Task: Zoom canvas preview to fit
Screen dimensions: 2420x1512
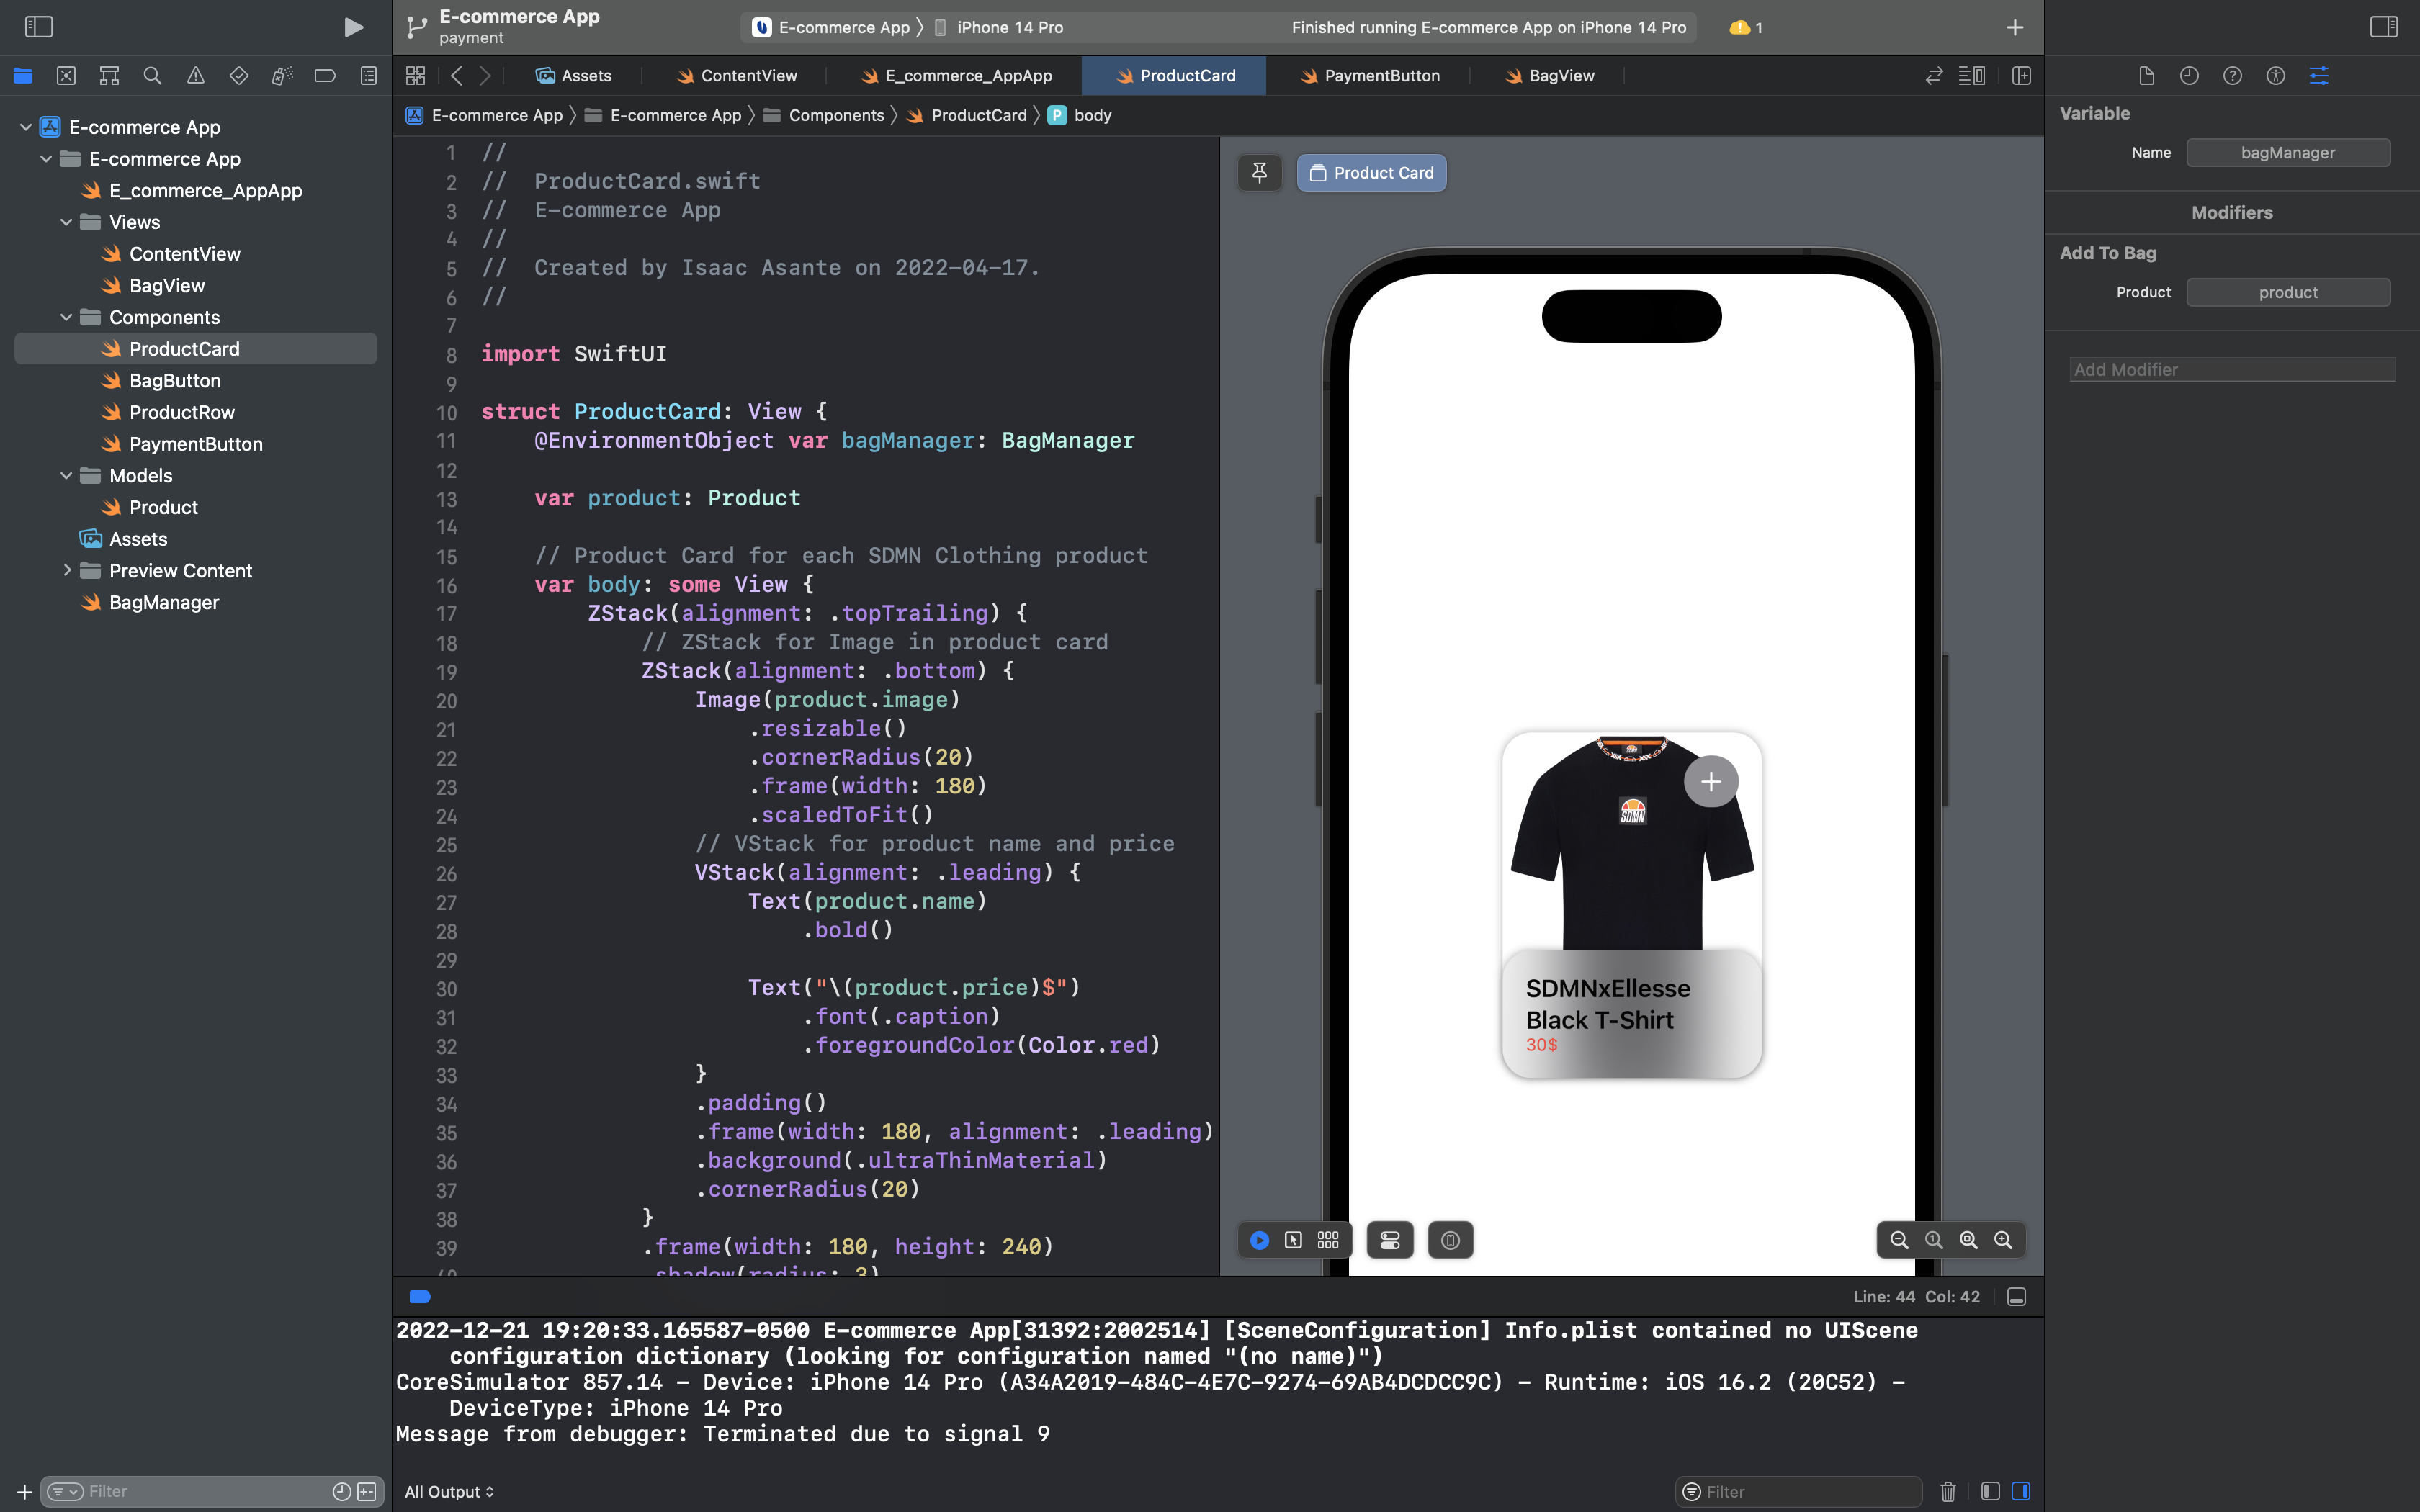Action: pos(1968,1240)
